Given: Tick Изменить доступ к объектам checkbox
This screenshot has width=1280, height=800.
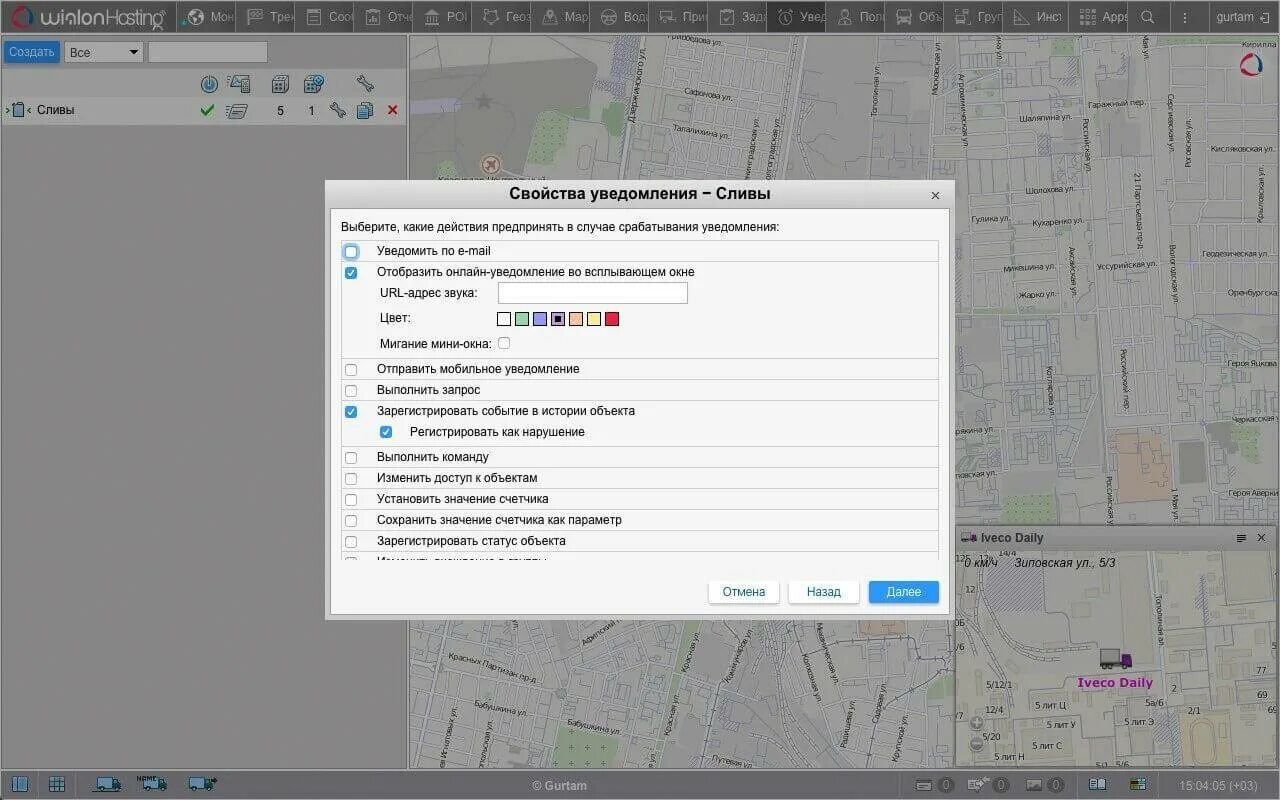Looking at the screenshot, I should tap(351, 479).
